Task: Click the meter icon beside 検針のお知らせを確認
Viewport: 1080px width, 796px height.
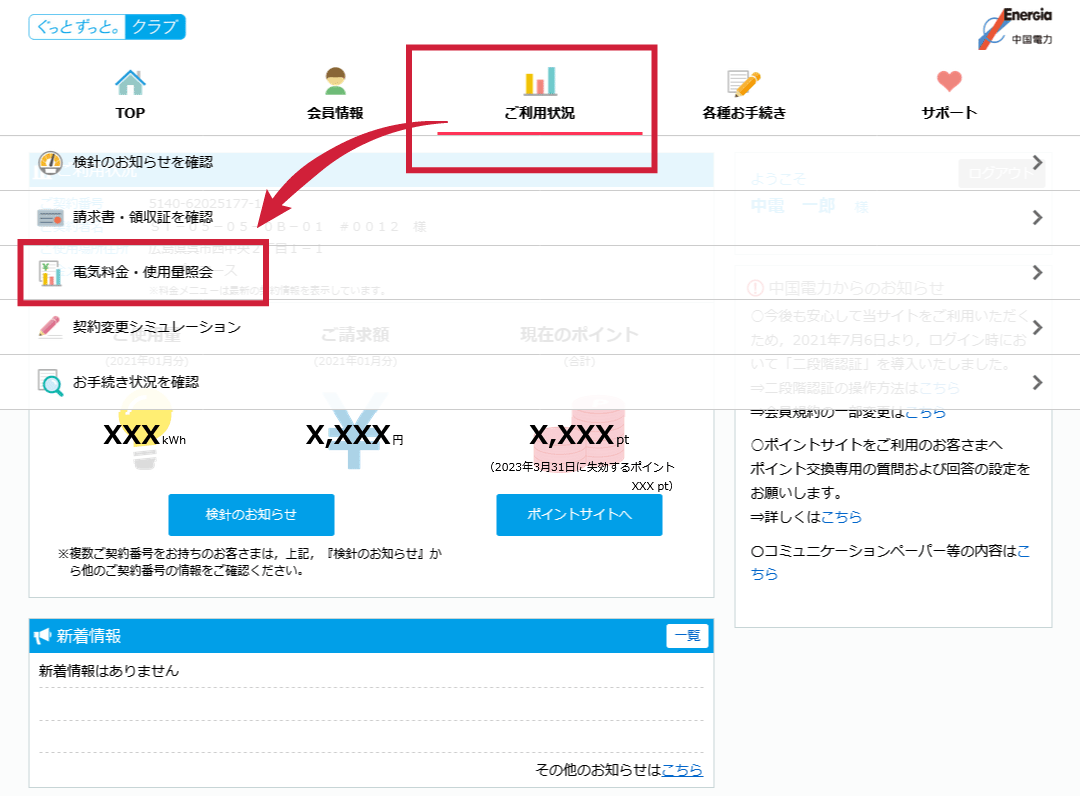Action: [x=50, y=163]
